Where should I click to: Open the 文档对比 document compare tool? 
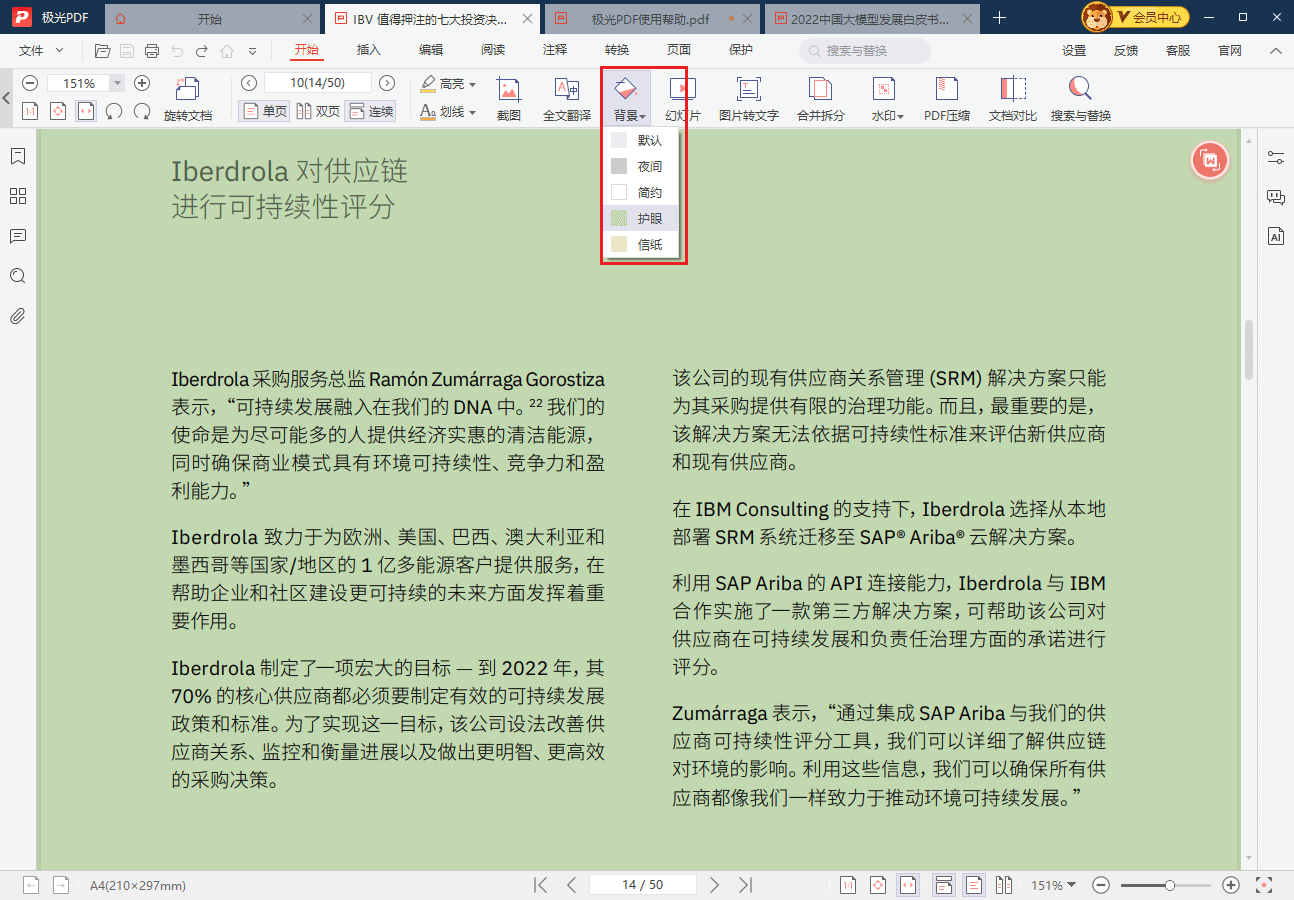coord(1013,99)
